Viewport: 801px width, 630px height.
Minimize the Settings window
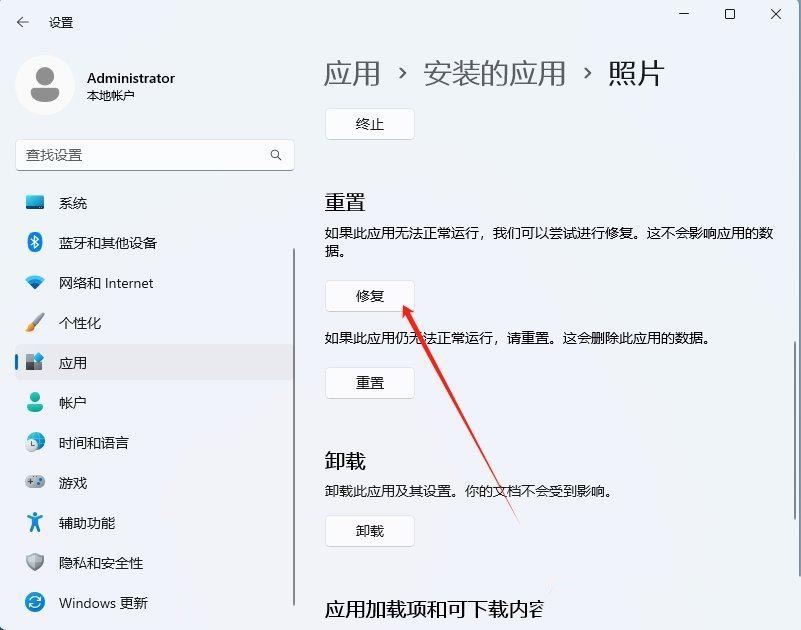pyautogui.click(x=684, y=14)
